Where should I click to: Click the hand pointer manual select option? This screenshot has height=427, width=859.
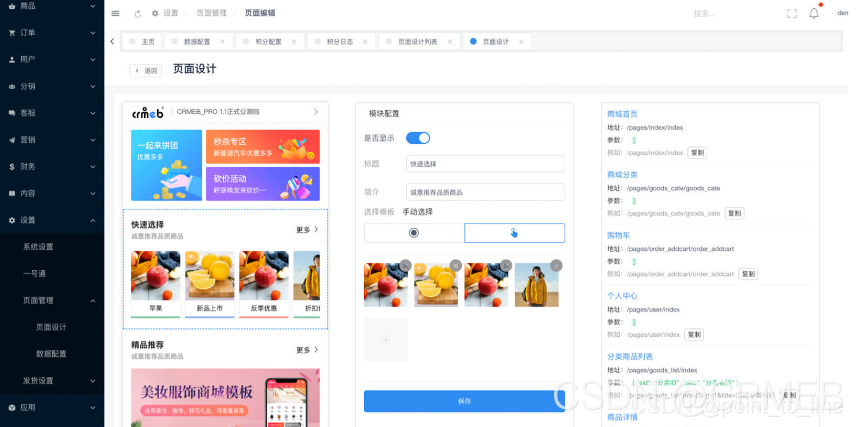tap(514, 233)
